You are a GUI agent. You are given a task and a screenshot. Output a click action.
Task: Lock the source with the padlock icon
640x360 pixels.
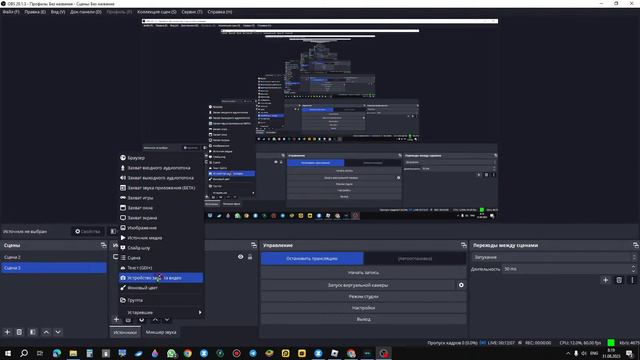click(x=250, y=257)
